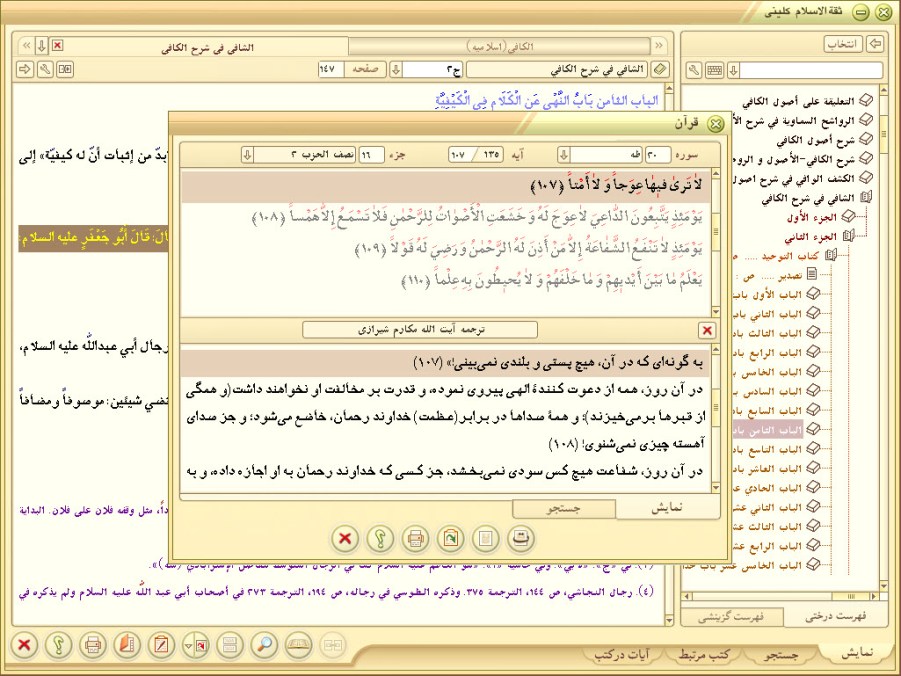Screen dimensions: 901x676
Task: Click the tree panel search input field
Action: [811, 70]
